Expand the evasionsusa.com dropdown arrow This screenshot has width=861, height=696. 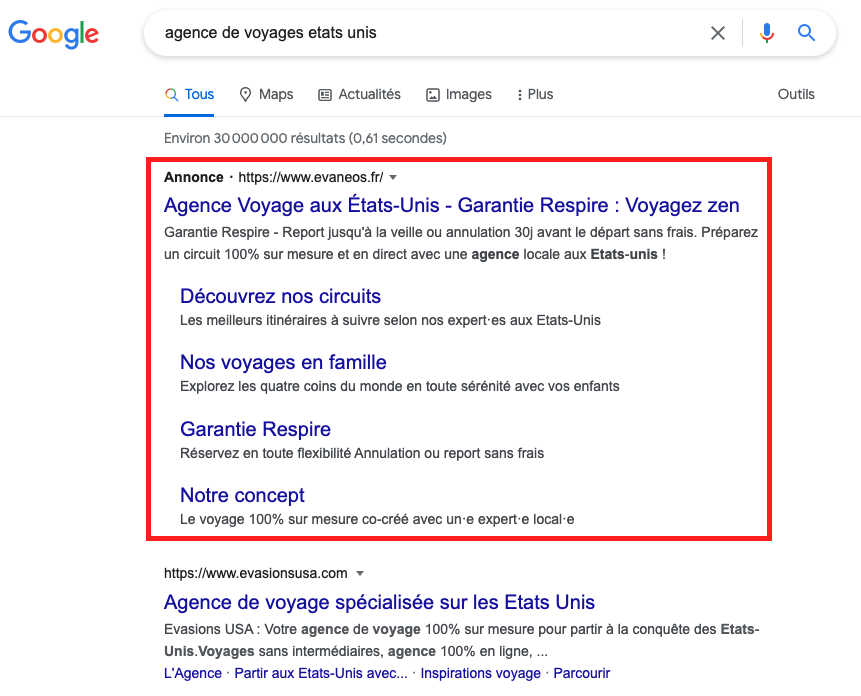pos(360,574)
